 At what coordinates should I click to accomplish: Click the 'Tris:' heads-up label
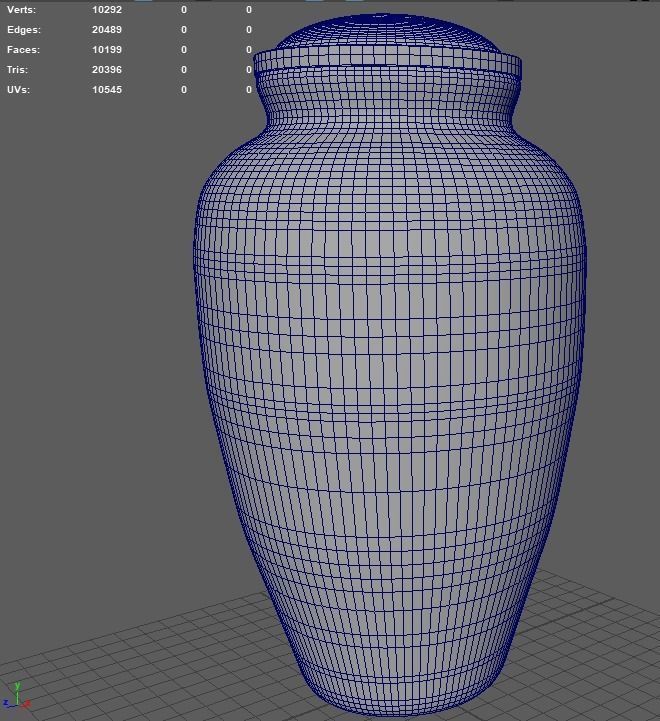(17, 70)
